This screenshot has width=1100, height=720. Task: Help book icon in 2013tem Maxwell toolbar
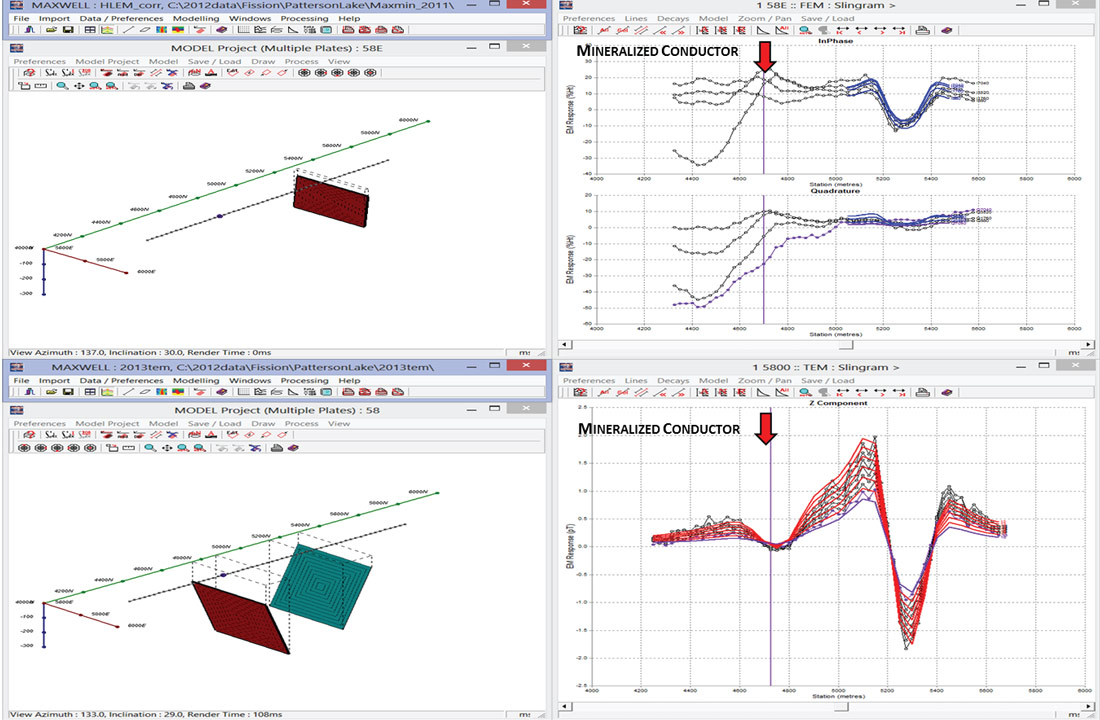[222, 392]
